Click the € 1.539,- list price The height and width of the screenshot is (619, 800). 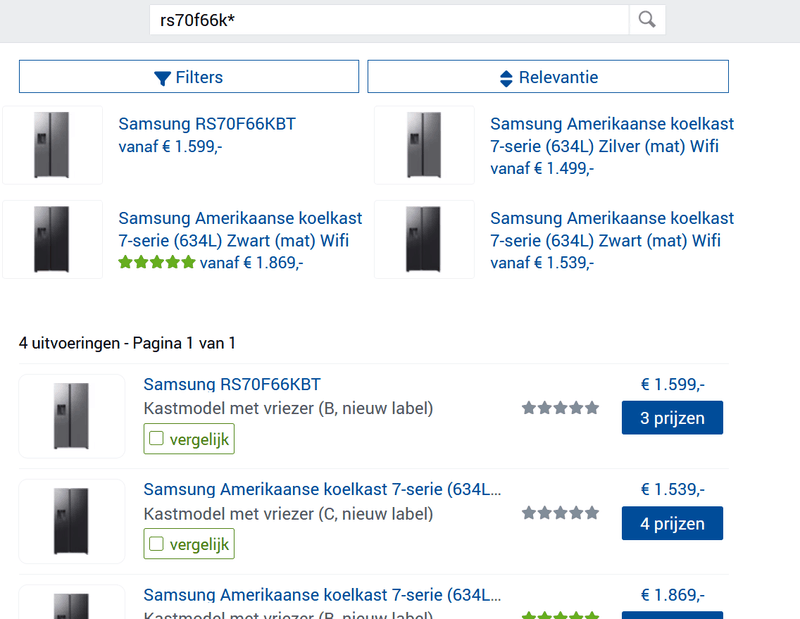pos(672,489)
